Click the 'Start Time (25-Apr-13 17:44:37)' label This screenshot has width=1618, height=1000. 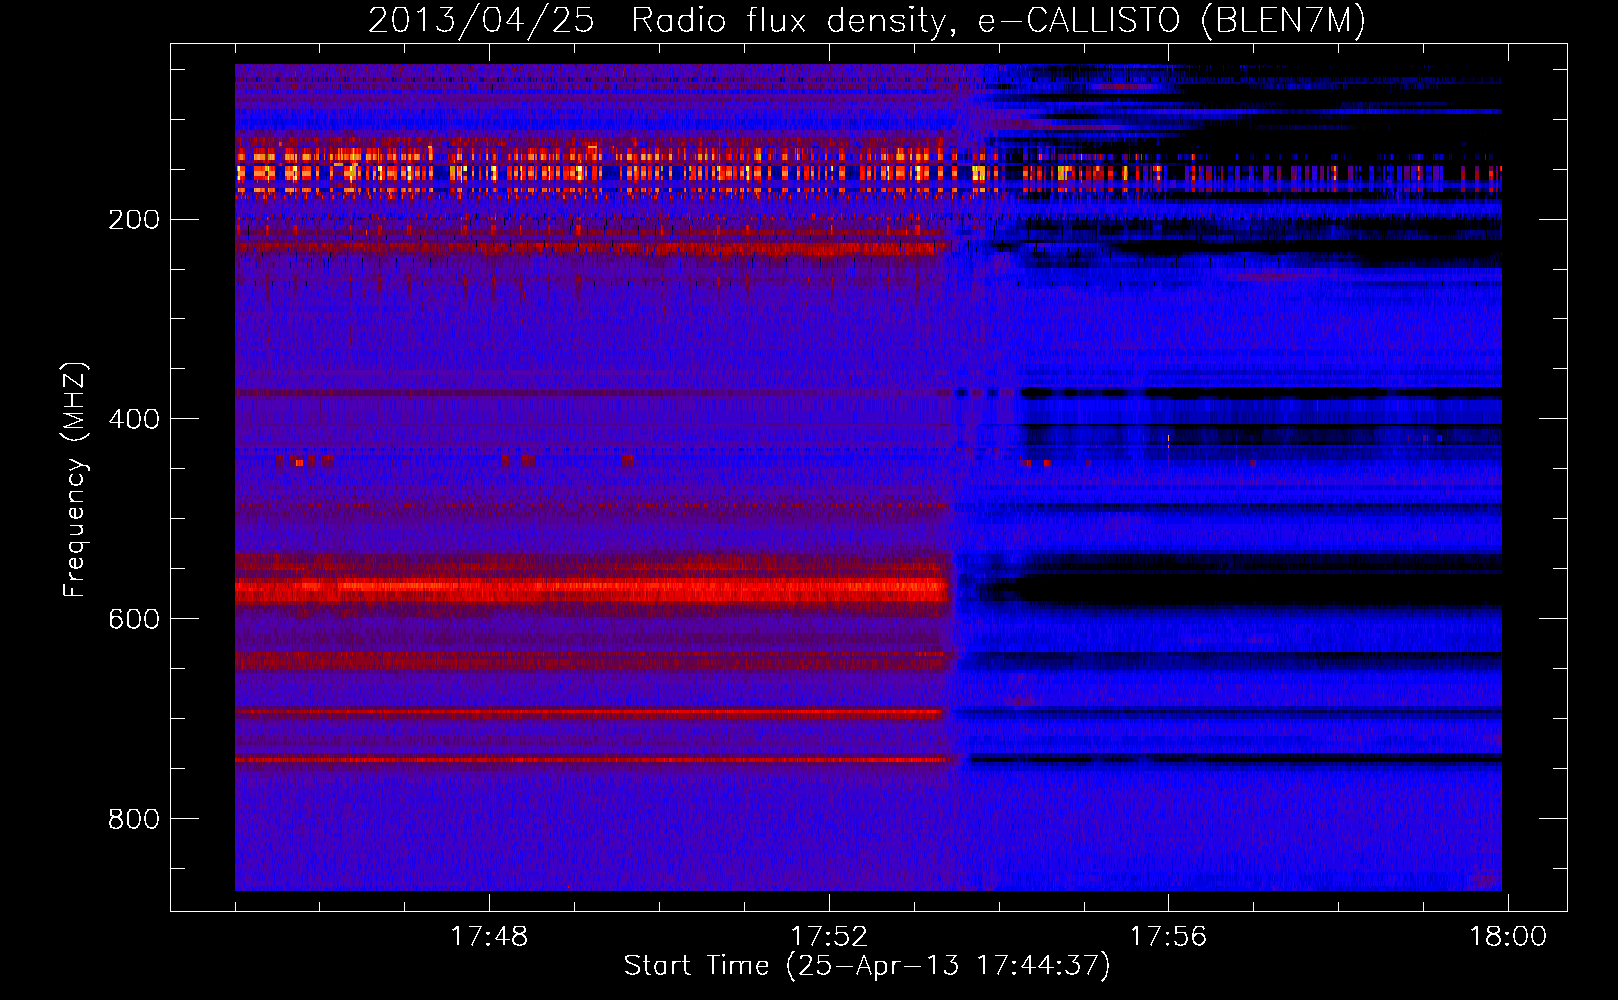pos(867,966)
